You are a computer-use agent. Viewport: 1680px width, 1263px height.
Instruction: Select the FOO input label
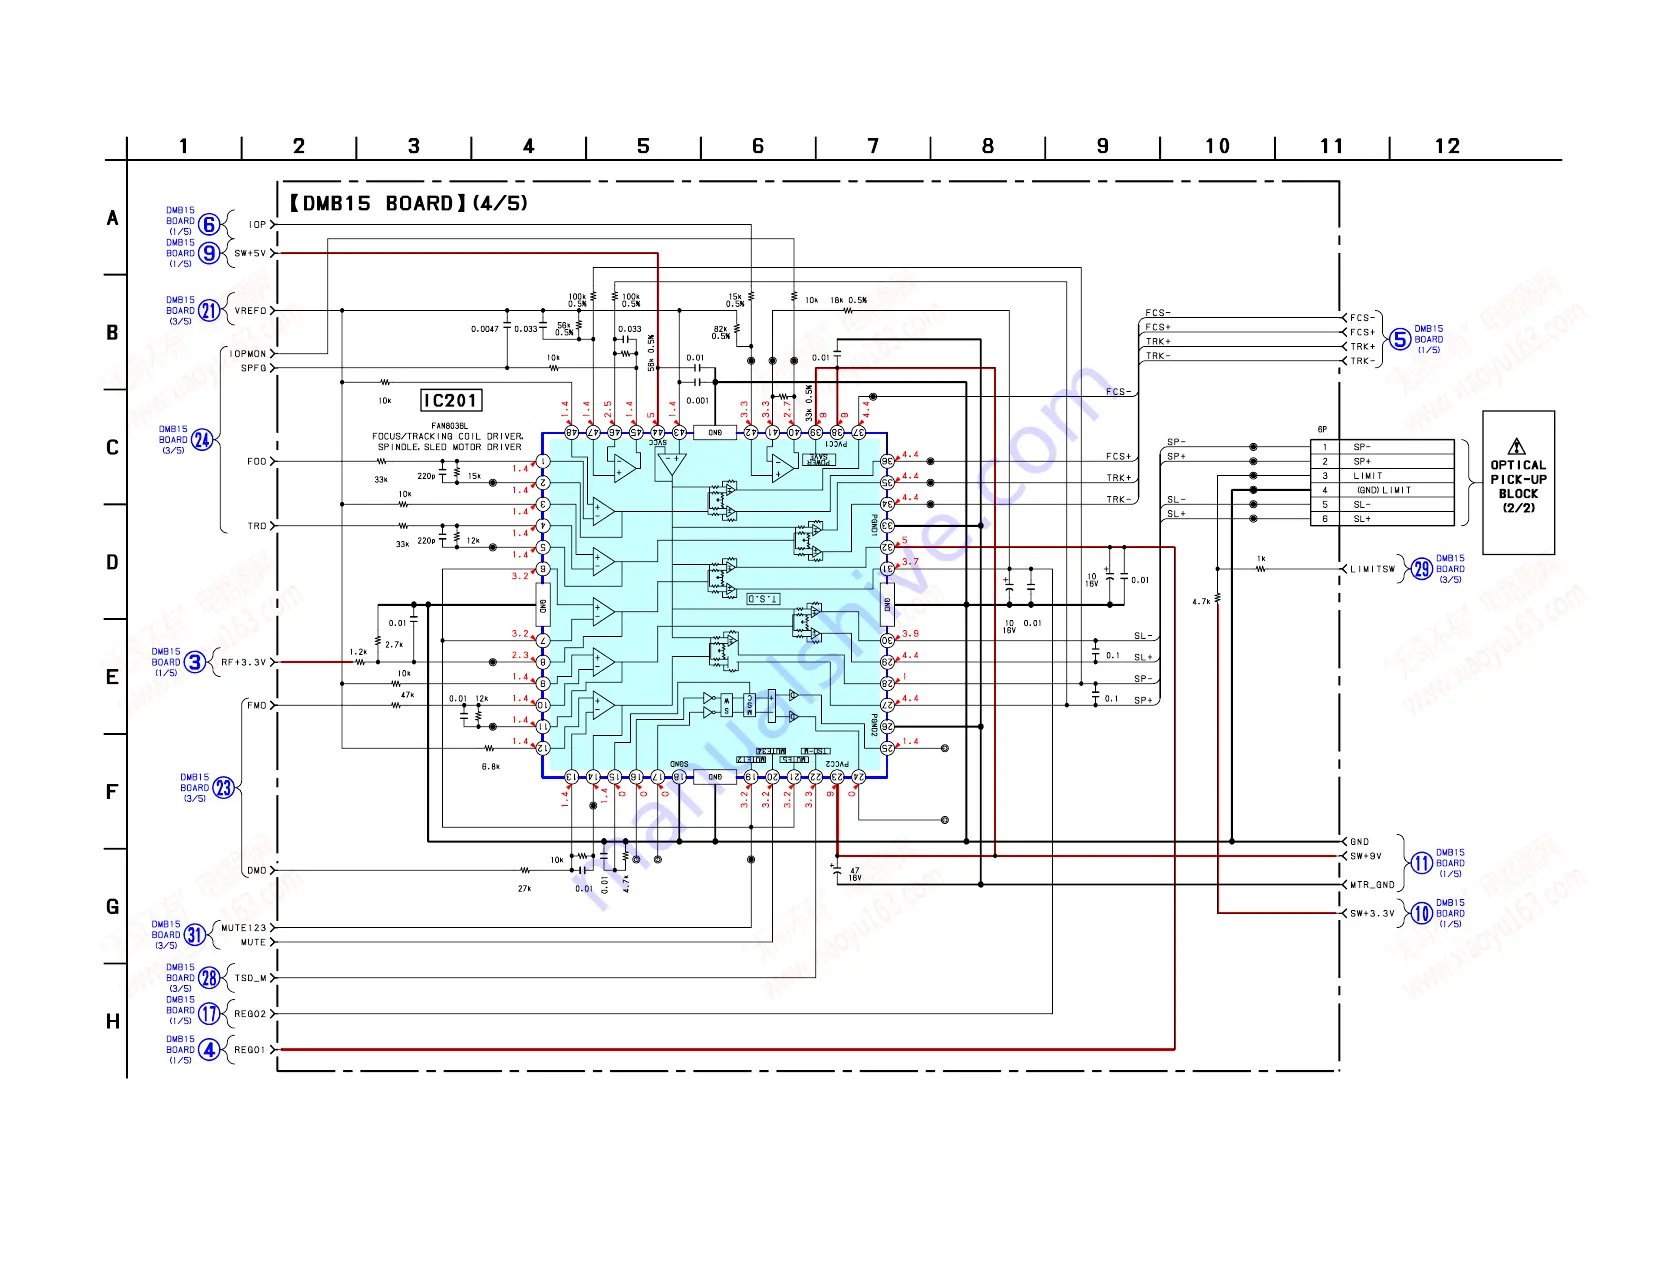point(257,462)
